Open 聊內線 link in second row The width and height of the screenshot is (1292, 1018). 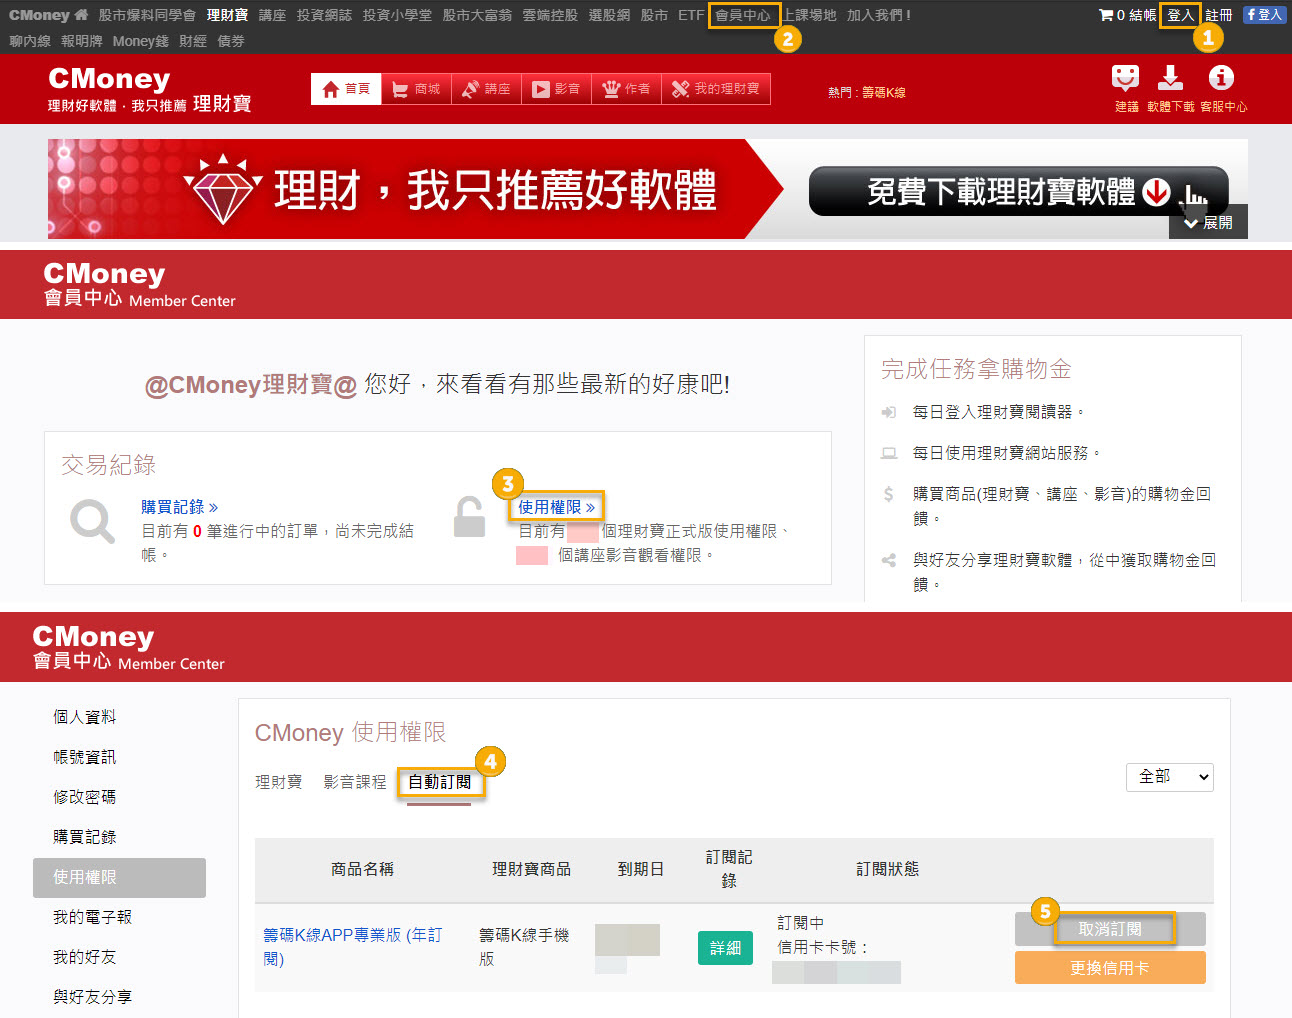[30, 41]
